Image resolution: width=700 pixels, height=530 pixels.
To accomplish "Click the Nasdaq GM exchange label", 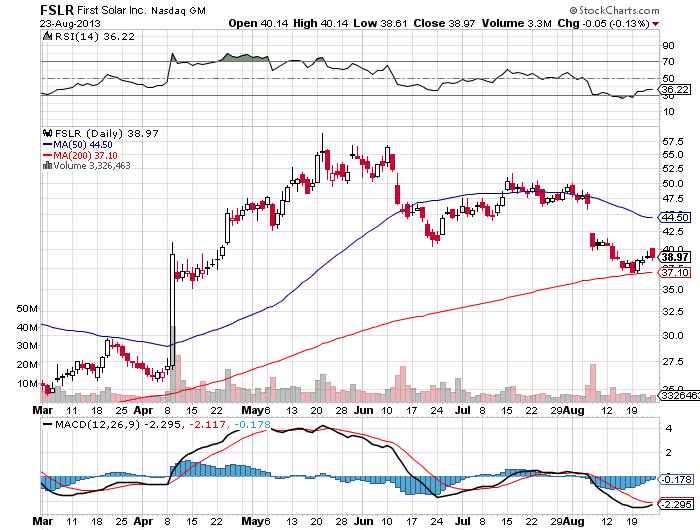I will [178, 11].
